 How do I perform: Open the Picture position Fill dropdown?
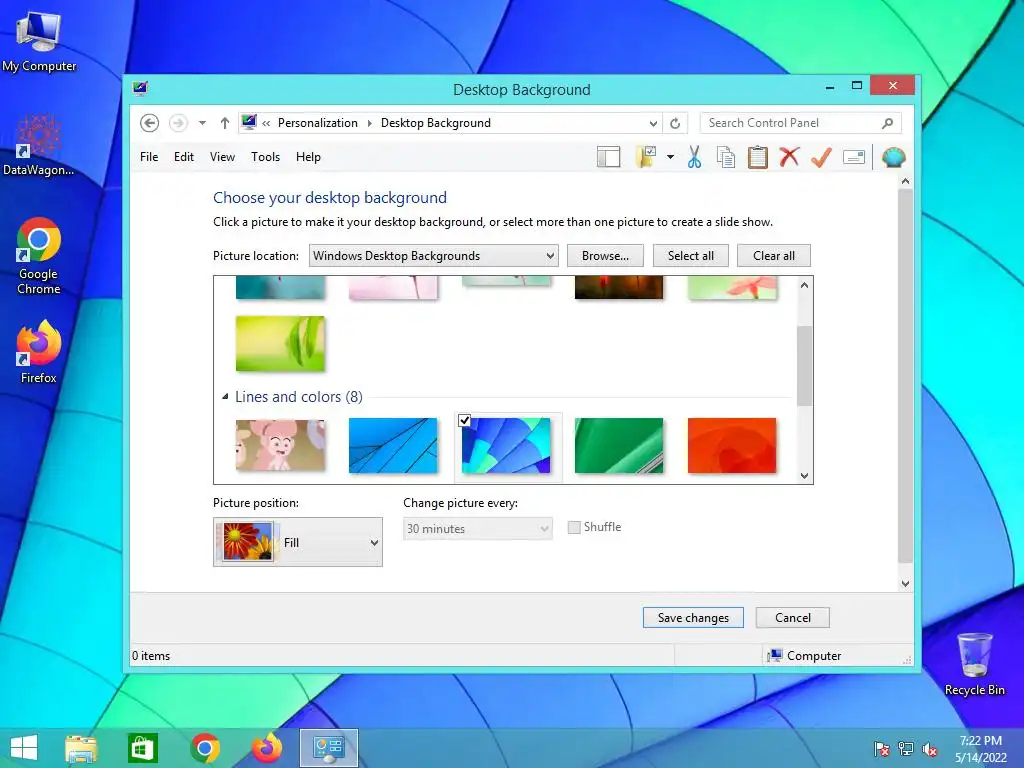coord(298,542)
